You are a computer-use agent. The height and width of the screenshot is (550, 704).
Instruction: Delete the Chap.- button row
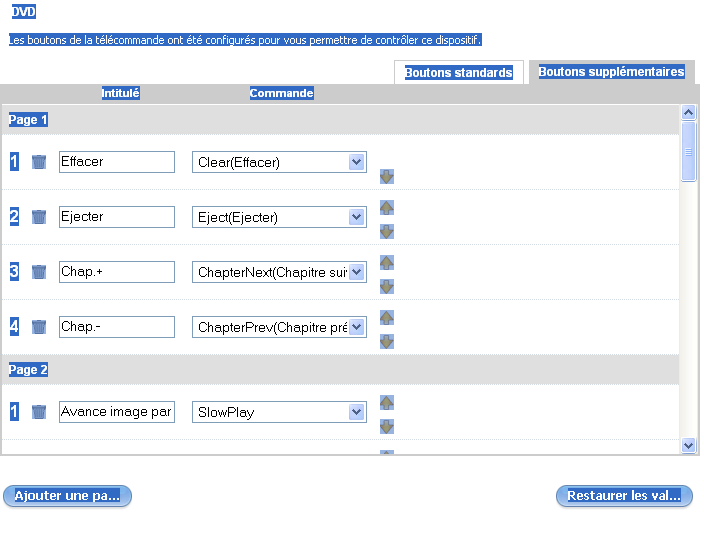[39, 327]
